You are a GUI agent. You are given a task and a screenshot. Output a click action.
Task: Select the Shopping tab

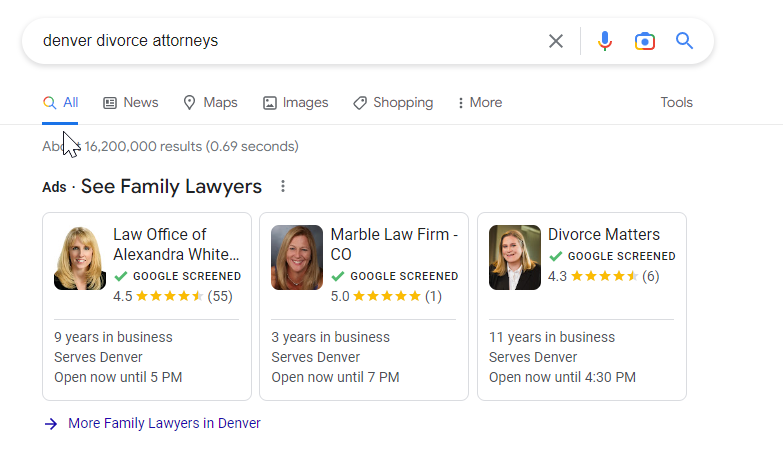(393, 102)
